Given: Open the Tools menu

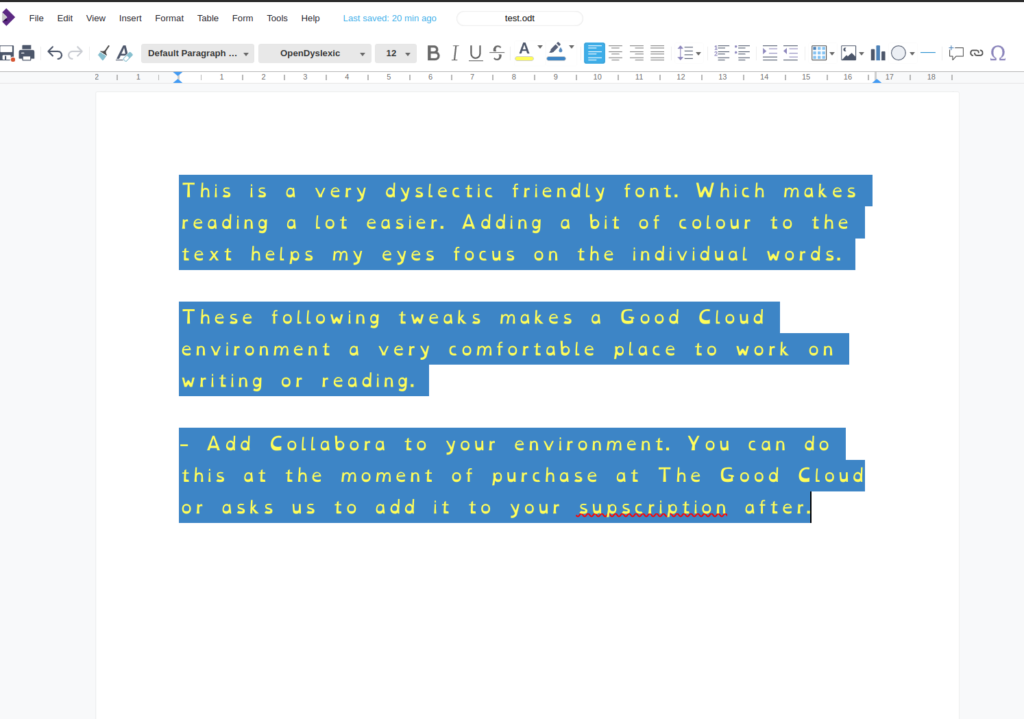Looking at the screenshot, I should click(277, 18).
